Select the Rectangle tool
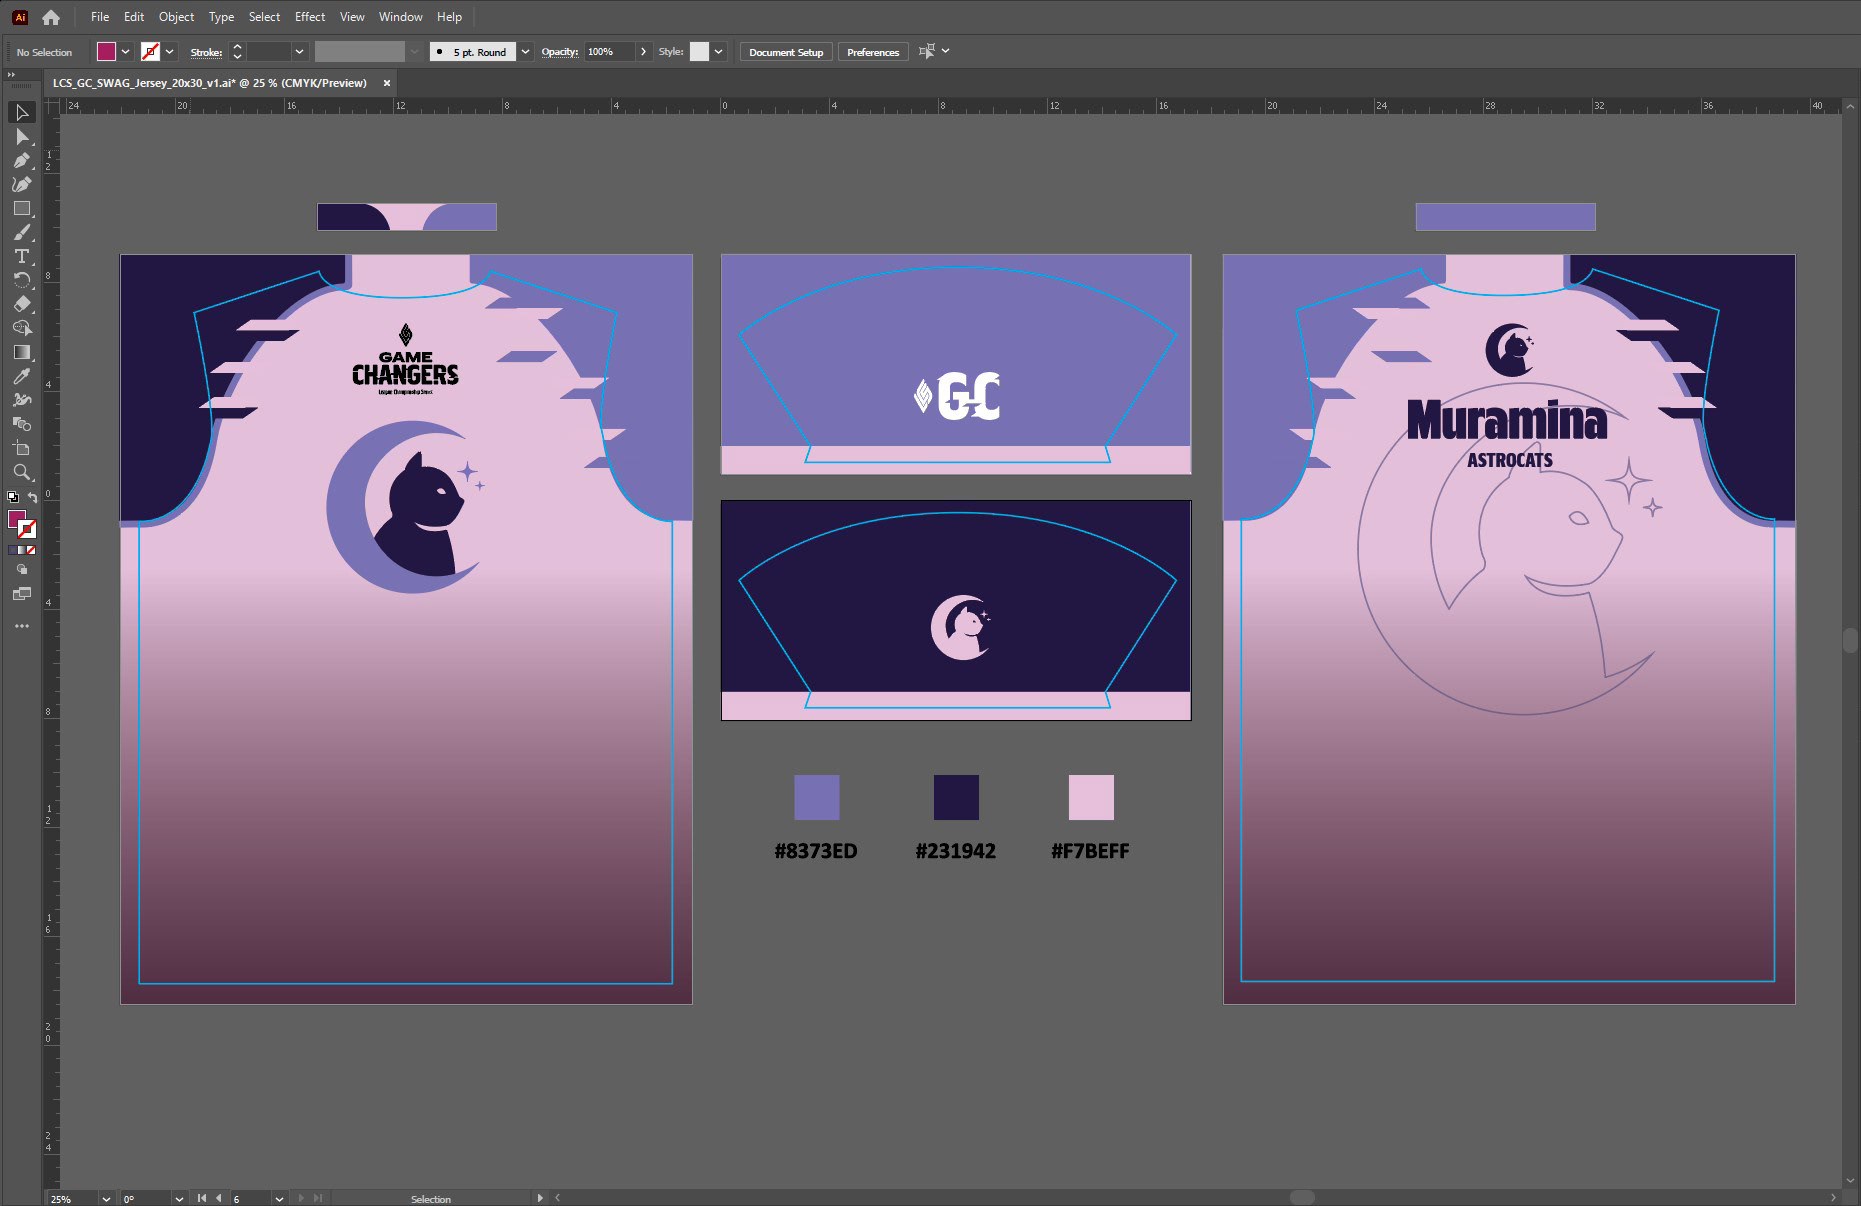 point(21,208)
